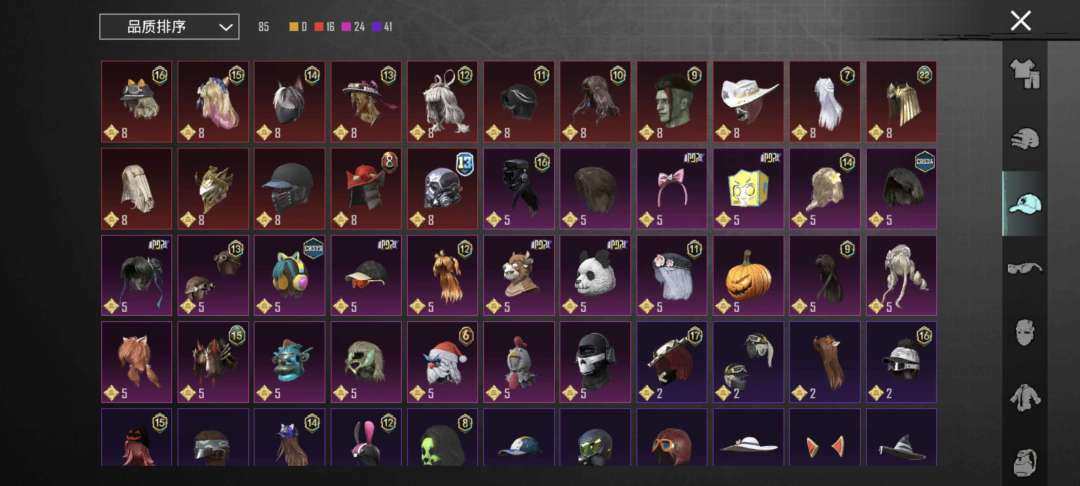Pick the yellow cube face mask item
Viewport: 1080px width, 486px height.
point(748,189)
